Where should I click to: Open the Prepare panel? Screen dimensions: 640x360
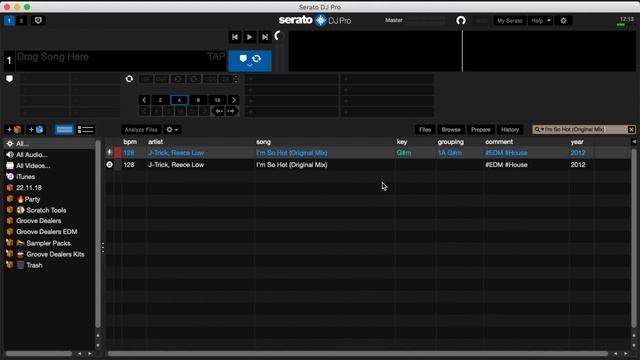(x=480, y=130)
